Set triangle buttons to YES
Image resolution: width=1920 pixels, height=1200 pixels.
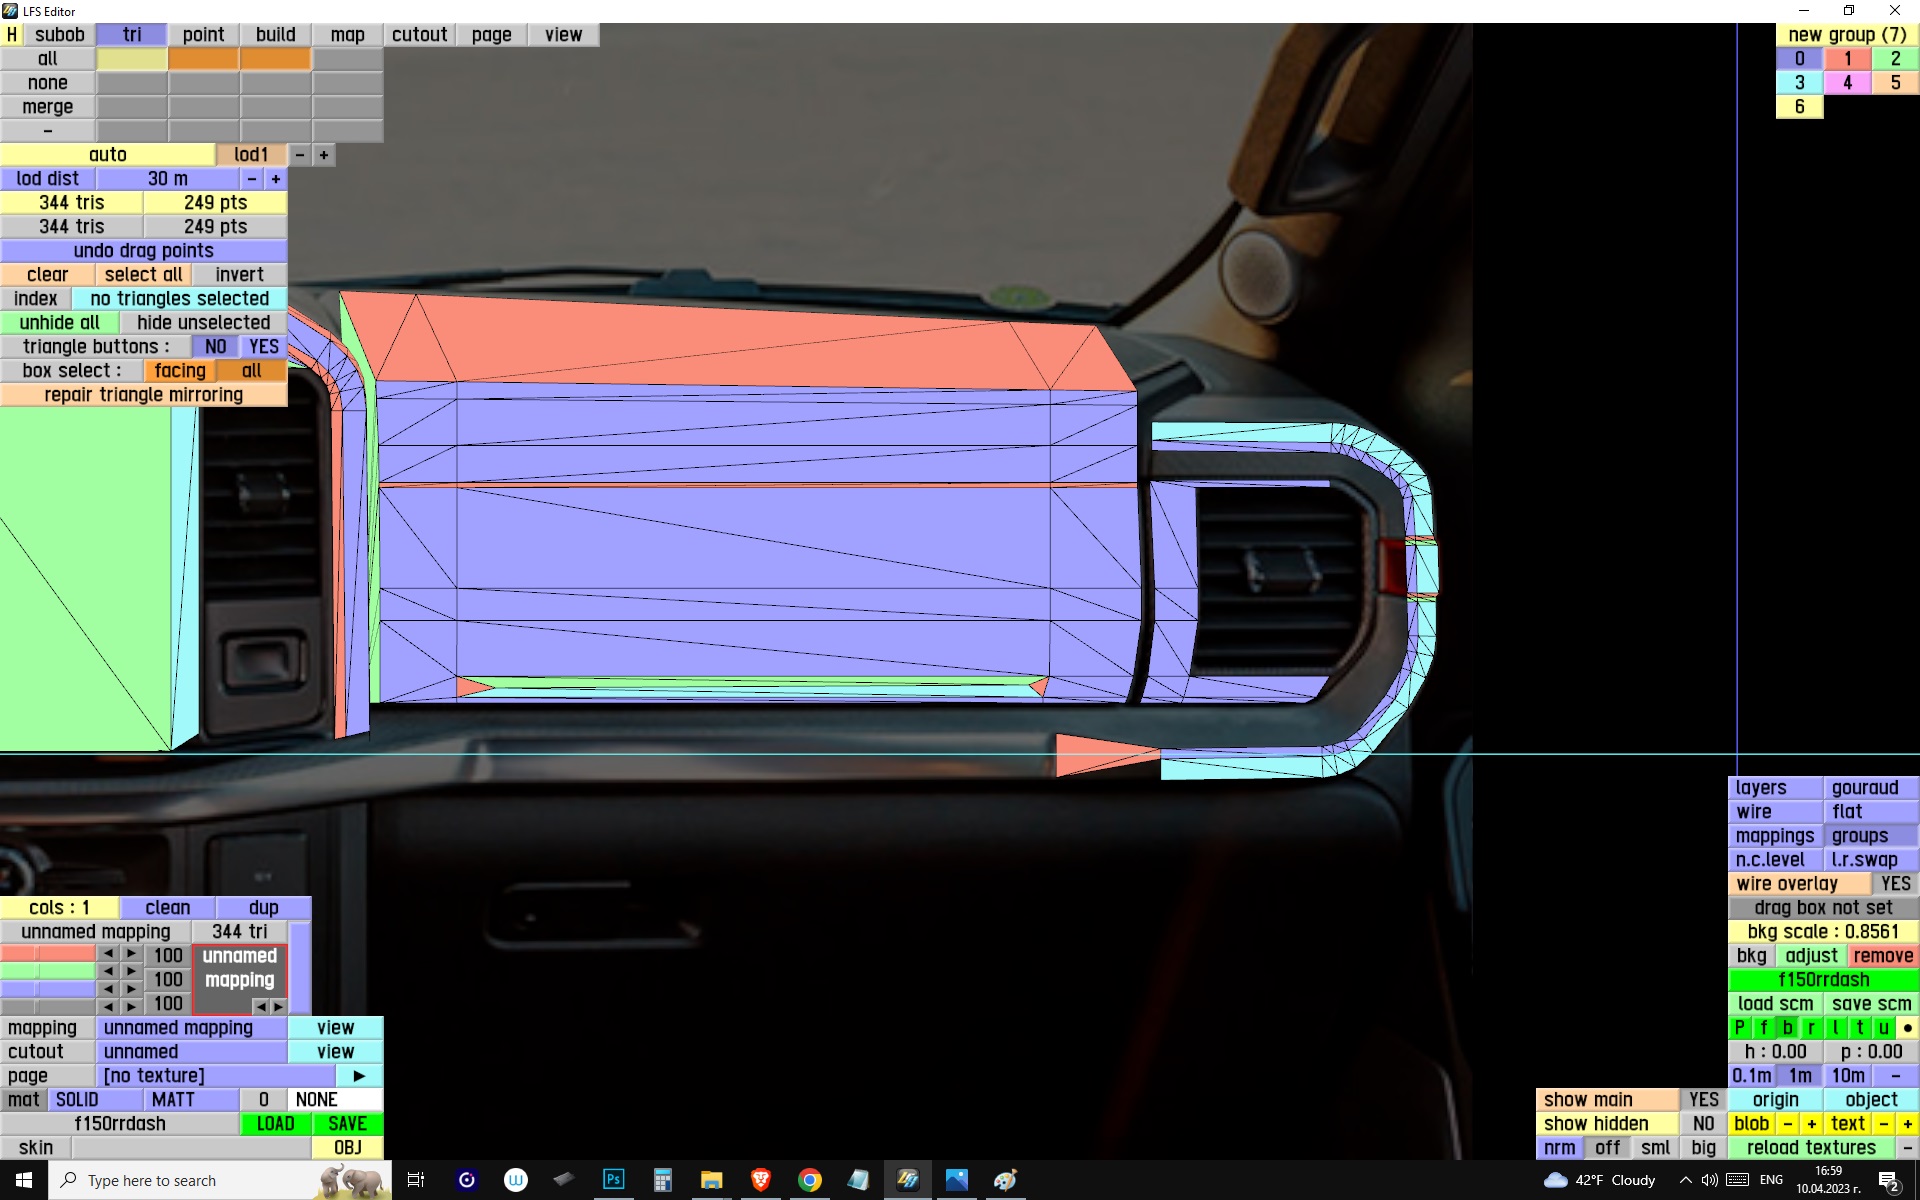[264, 347]
